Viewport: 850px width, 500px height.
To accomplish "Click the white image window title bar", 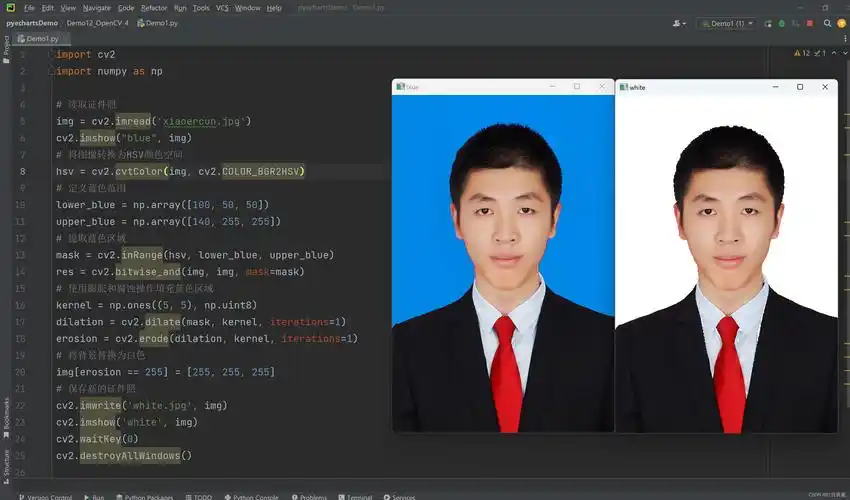I will (x=700, y=87).
